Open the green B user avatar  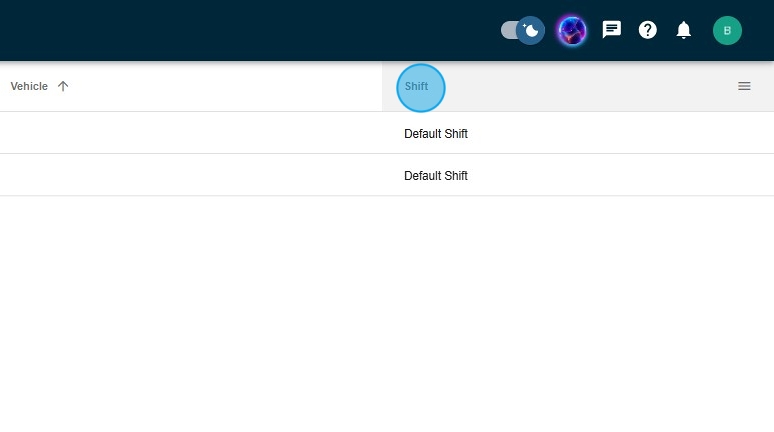tap(727, 31)
